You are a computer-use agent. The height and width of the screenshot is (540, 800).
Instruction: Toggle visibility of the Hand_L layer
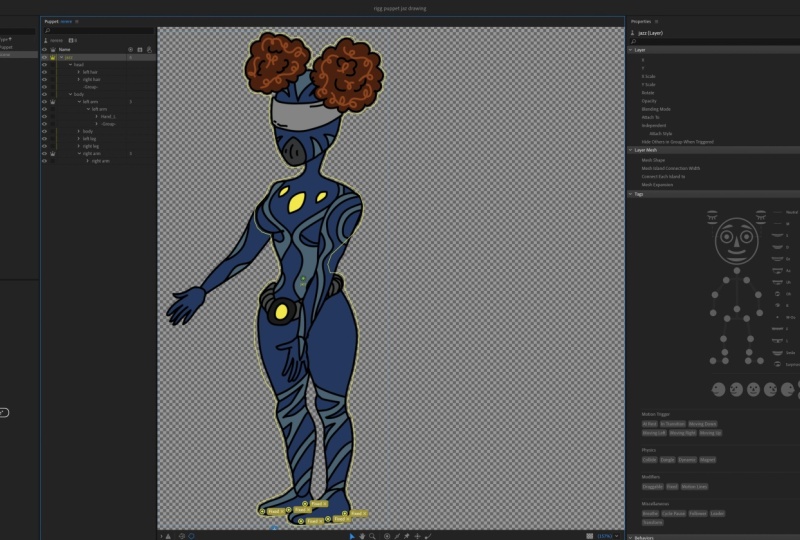click(44, 116)
